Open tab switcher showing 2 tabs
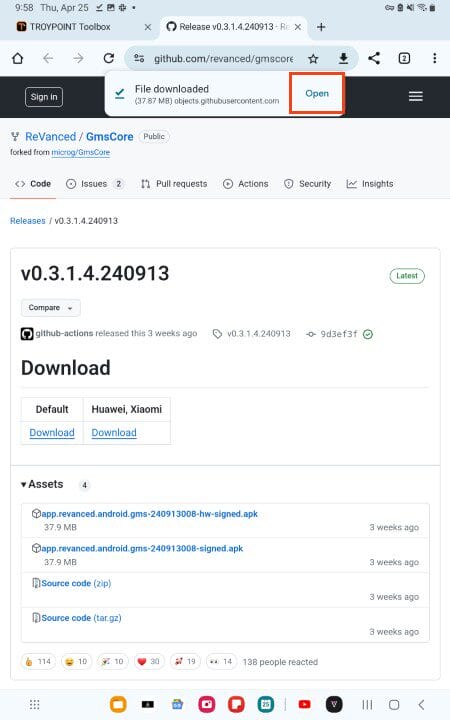 [x=404, y=58]
